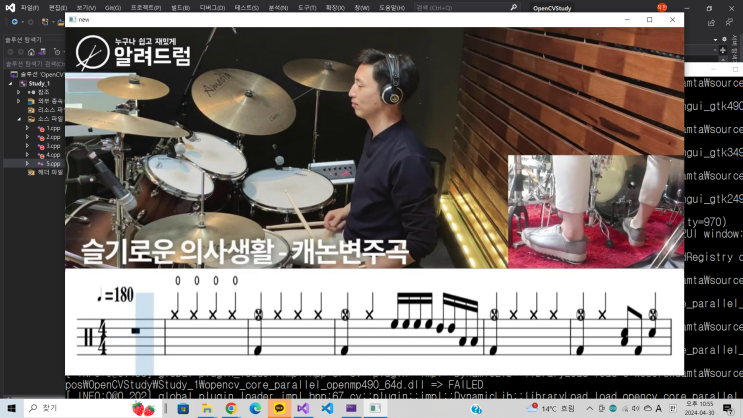Image resolution: width=743 pixels, height=418 pixels.
Task: Open the 프로젝트(P) menu
Action: click(146, 8)
